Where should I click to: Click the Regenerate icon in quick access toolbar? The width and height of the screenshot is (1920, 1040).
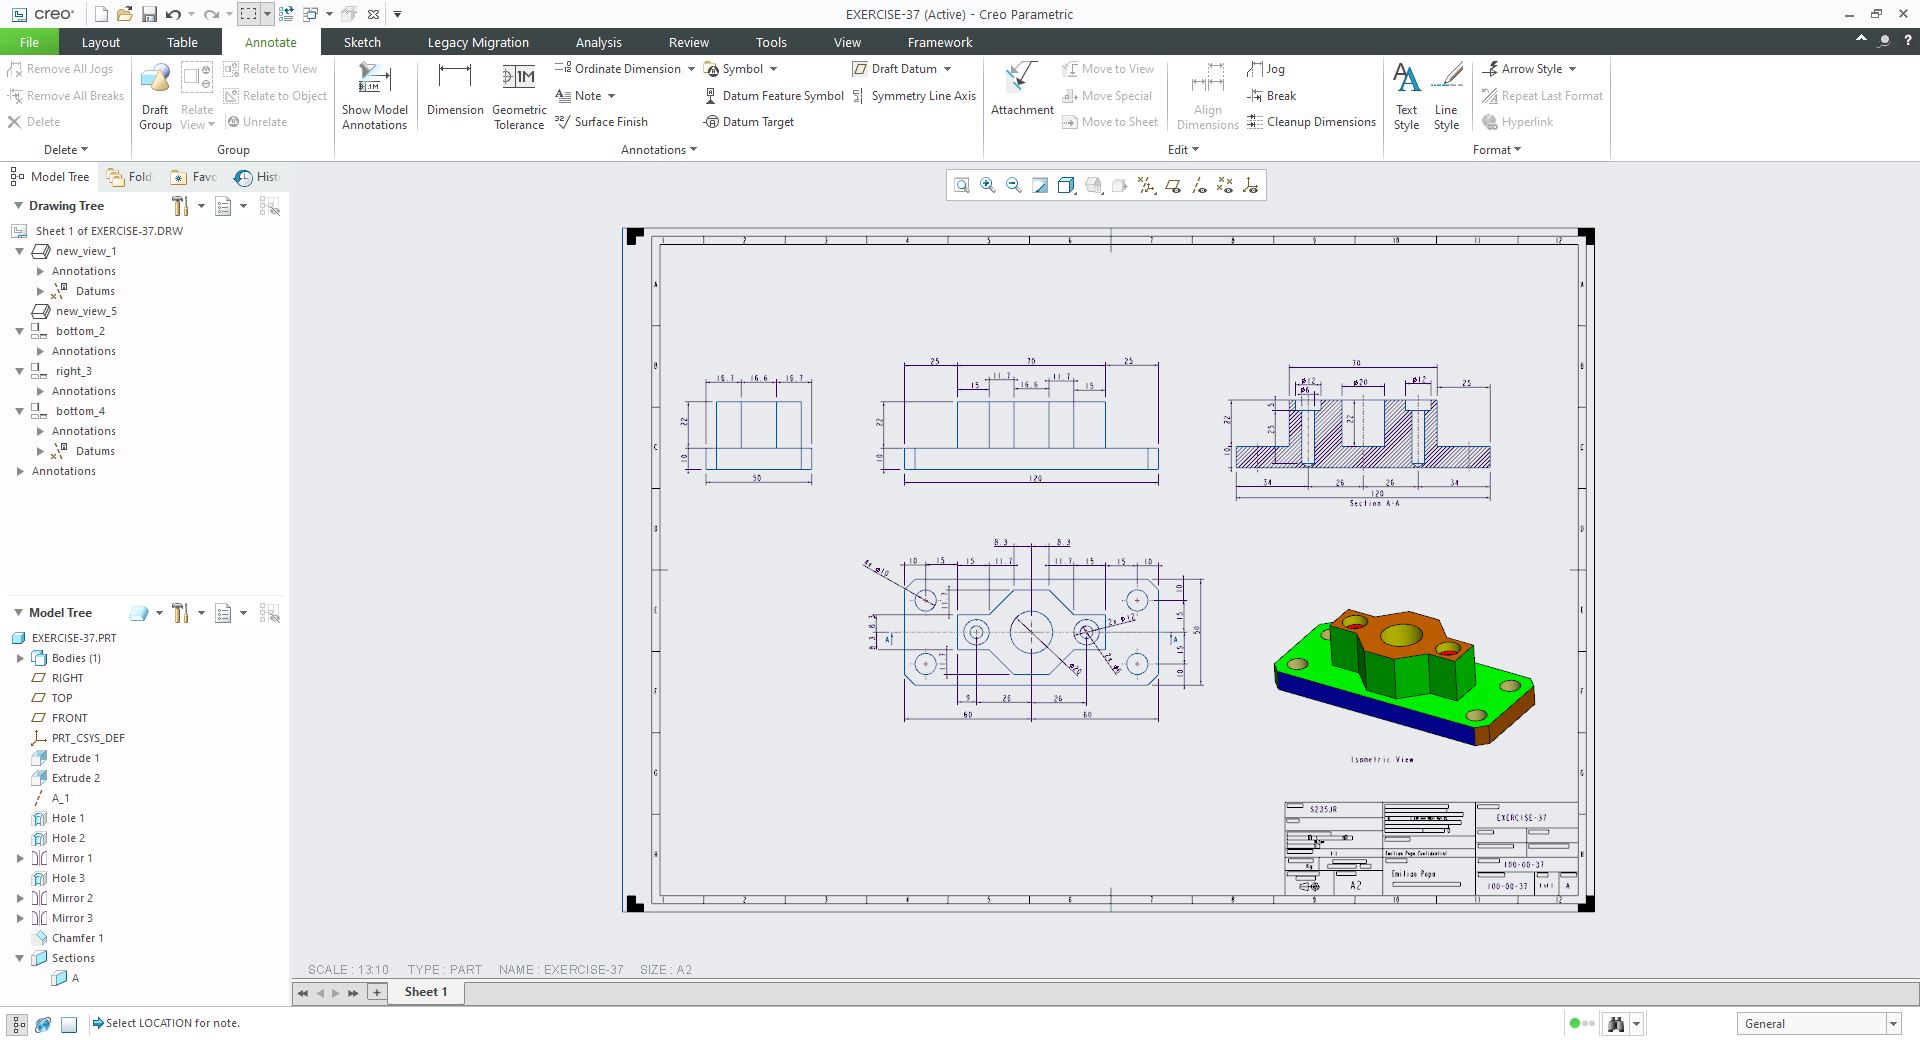[287, 14]
